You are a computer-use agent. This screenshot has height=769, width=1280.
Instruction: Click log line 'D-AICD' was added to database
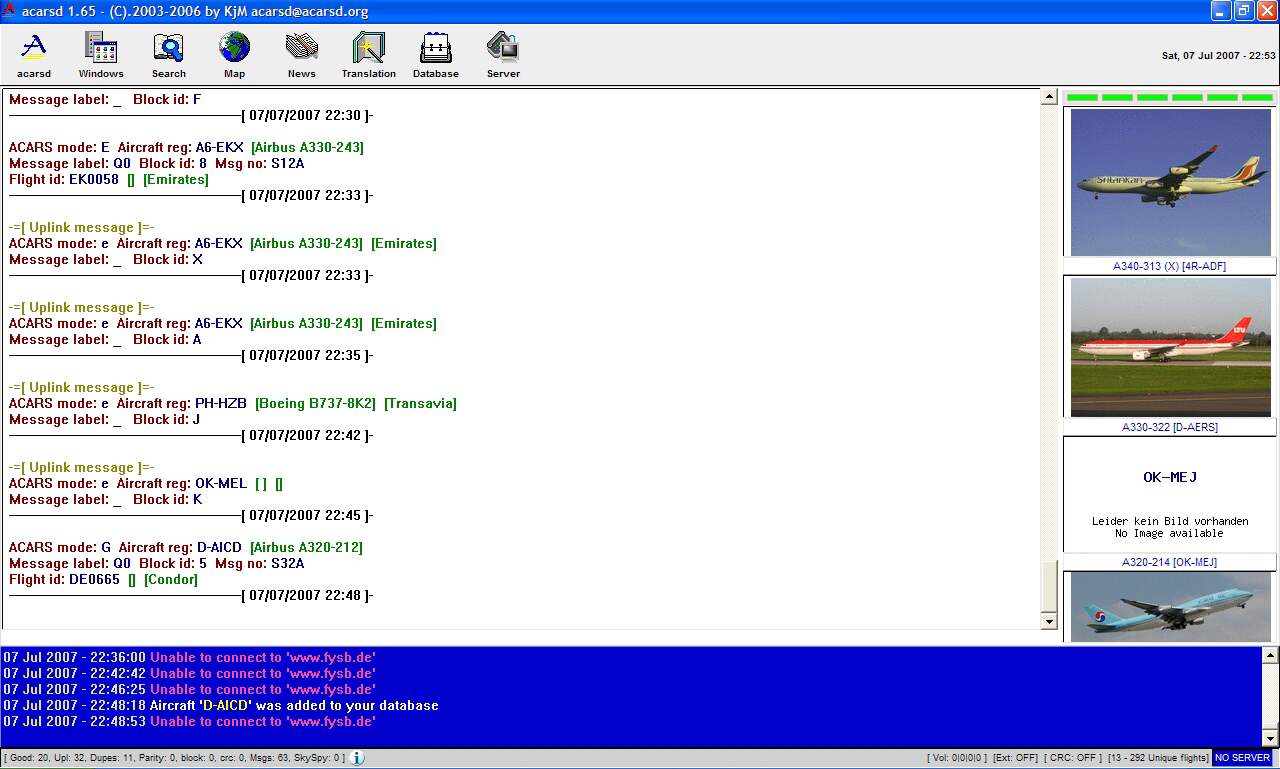point(221,705)
